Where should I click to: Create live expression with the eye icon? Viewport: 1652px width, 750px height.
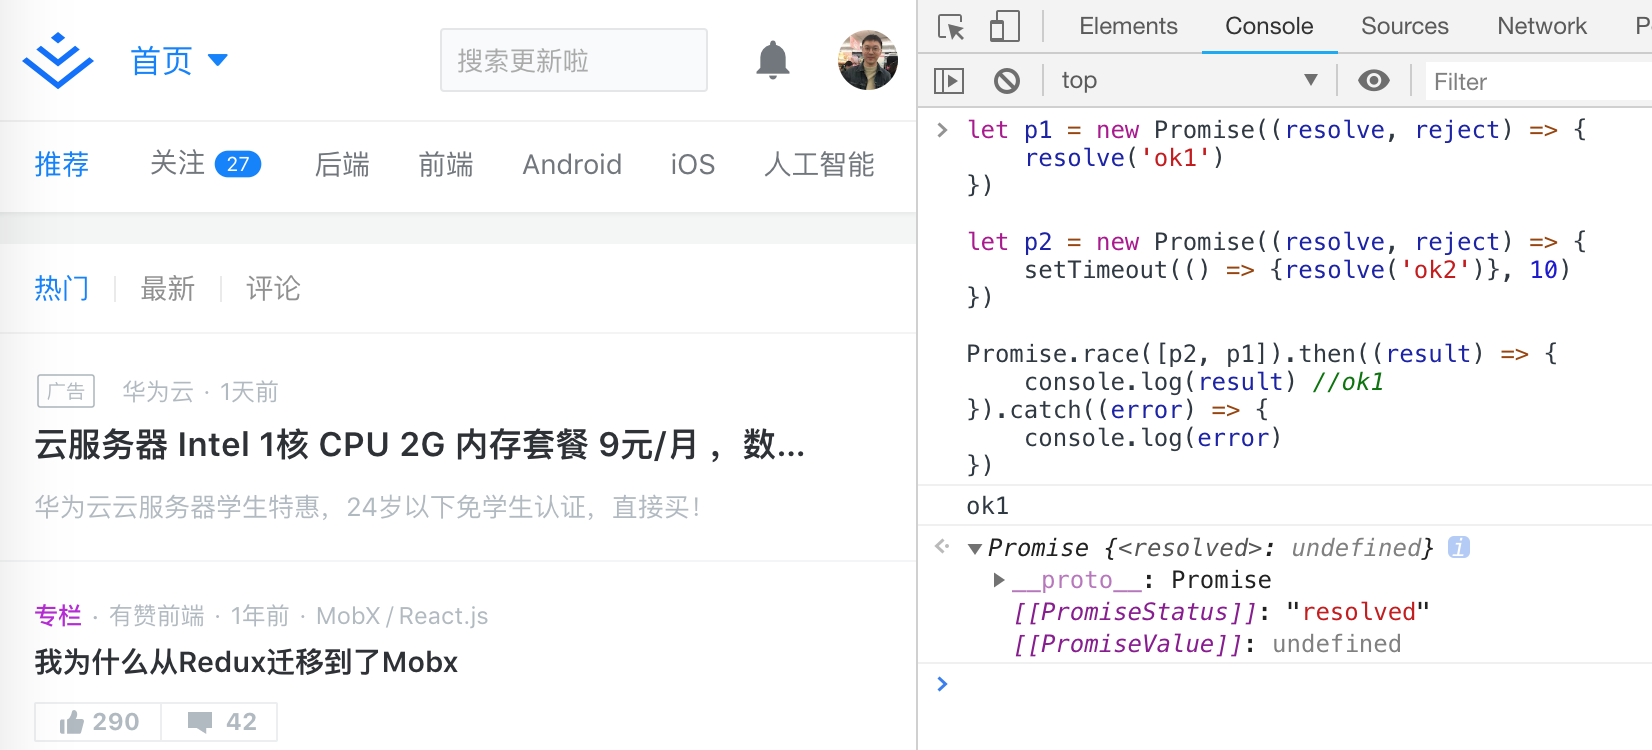coord(1374,80)
